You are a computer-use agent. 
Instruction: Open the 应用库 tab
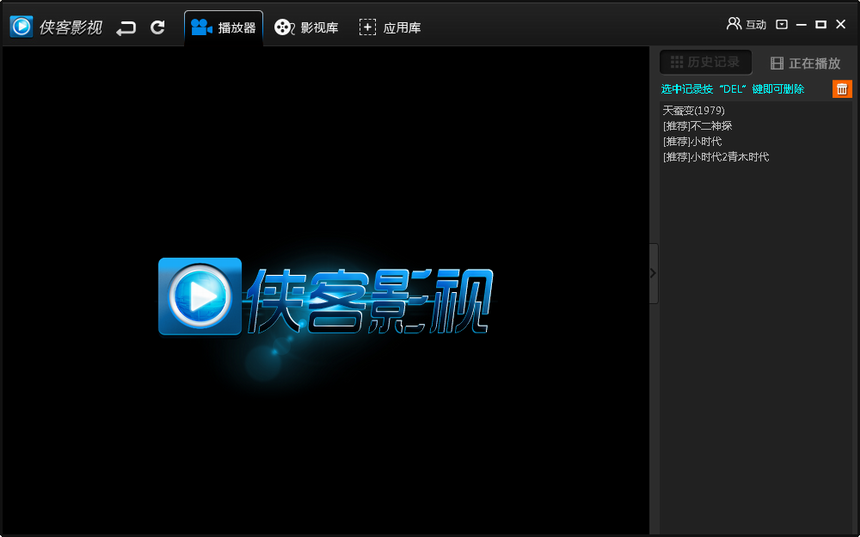[390, 27]
